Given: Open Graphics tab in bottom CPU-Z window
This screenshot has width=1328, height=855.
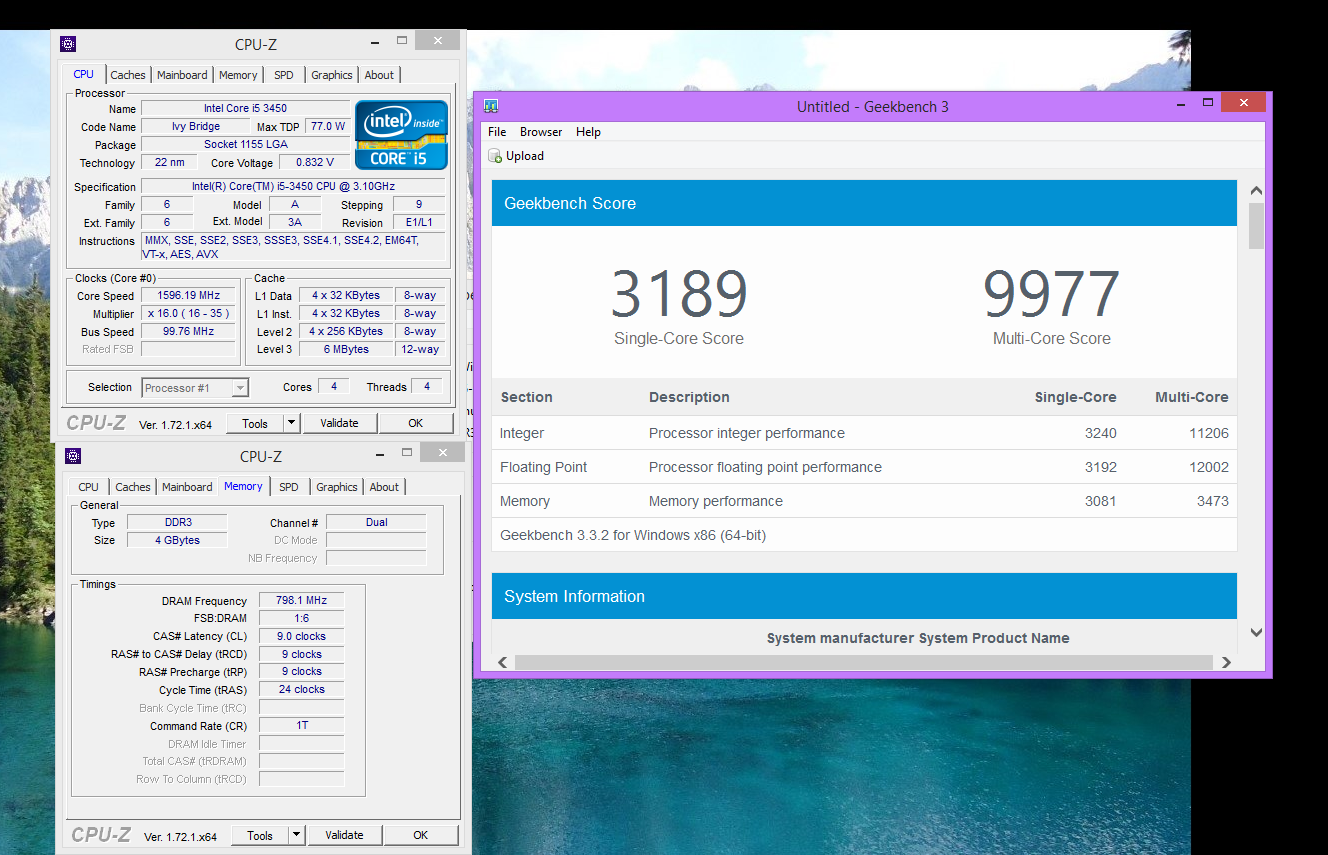Looking at the screenshot, I should click(336, 487).
